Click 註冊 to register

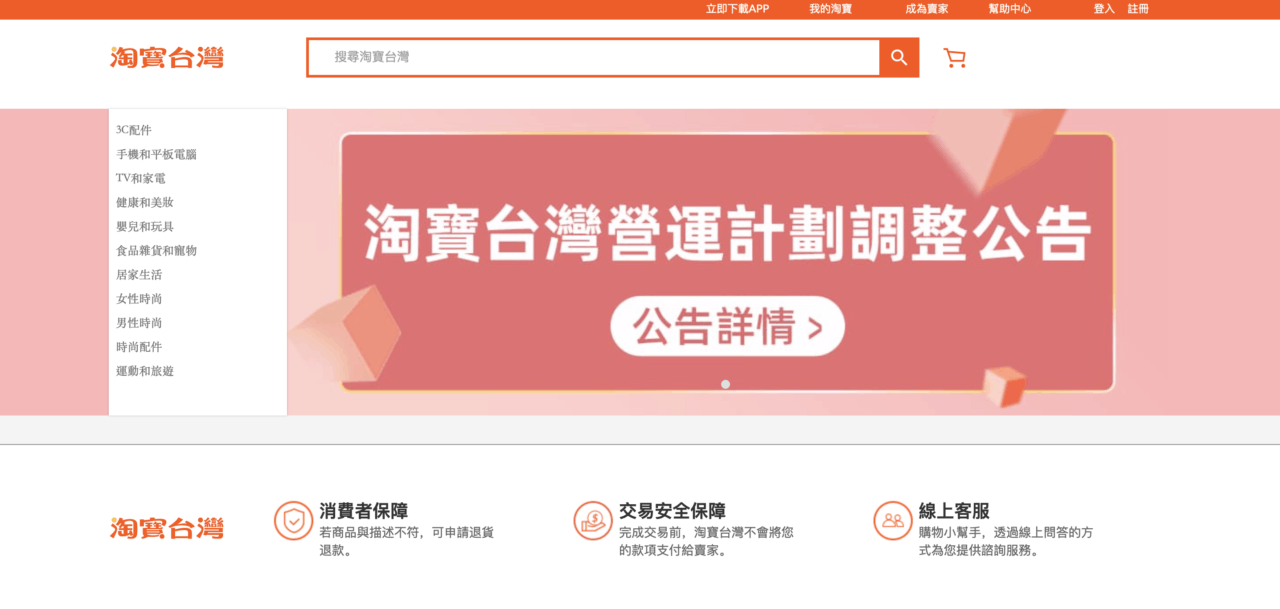coord(1138,9)
